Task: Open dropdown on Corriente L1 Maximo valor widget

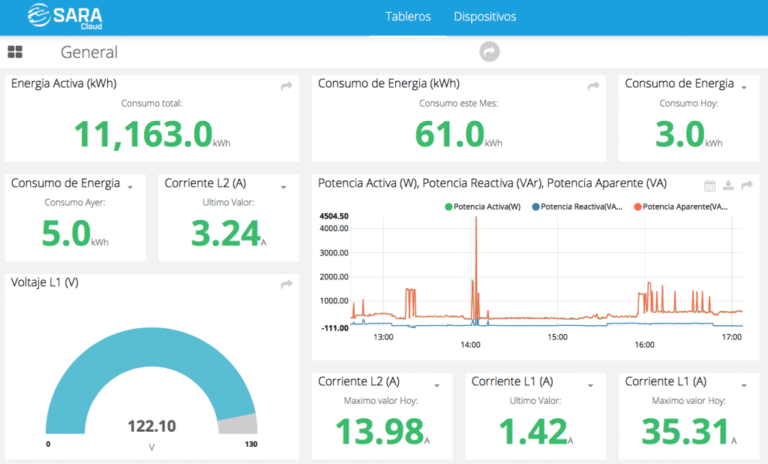Action: click(744, 384)
